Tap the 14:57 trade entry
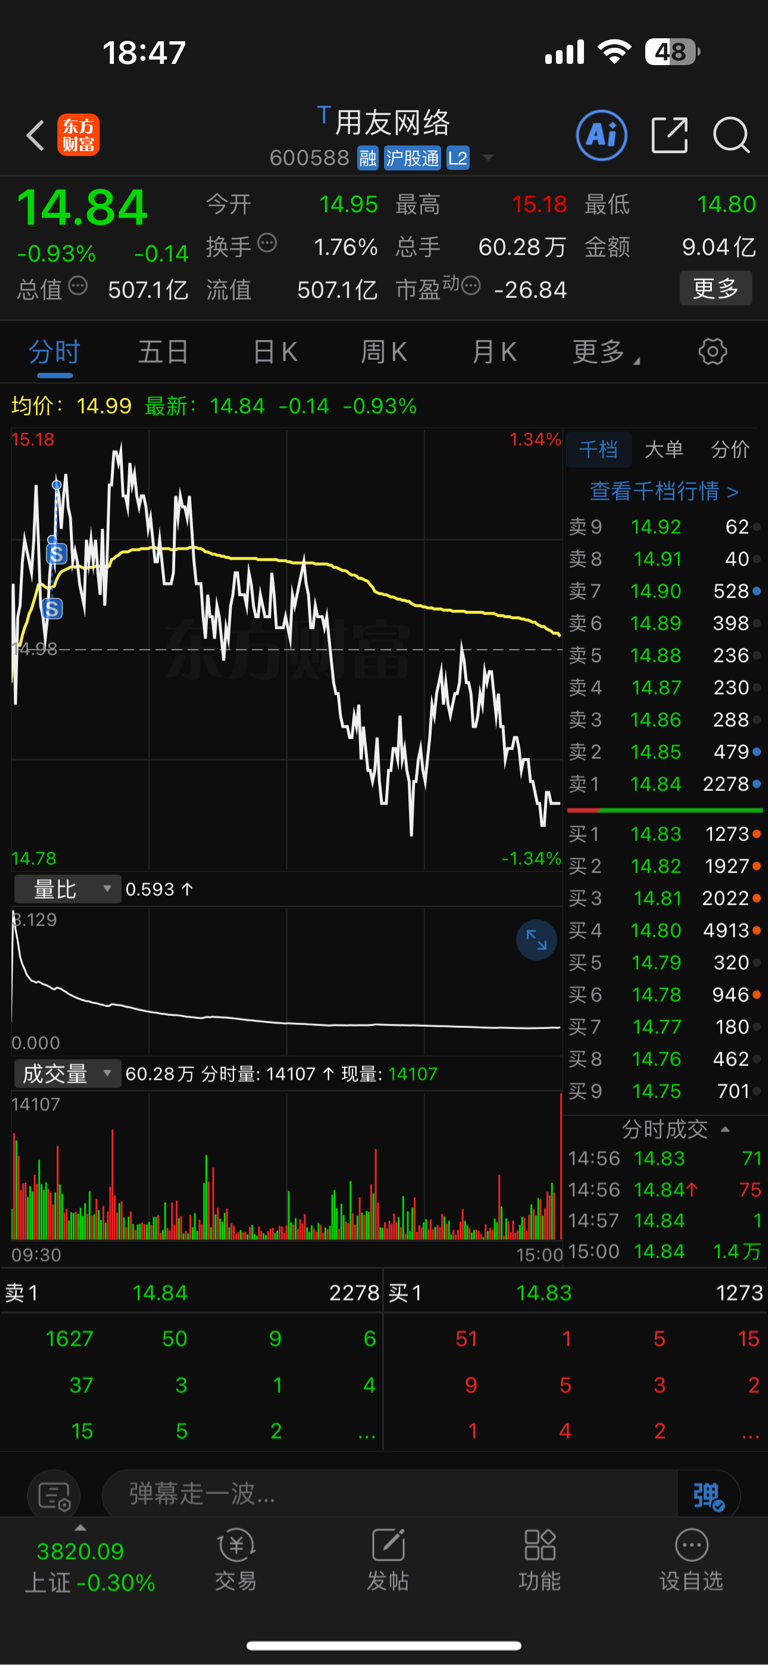The image size is (768, 1665). (665, 1220)
